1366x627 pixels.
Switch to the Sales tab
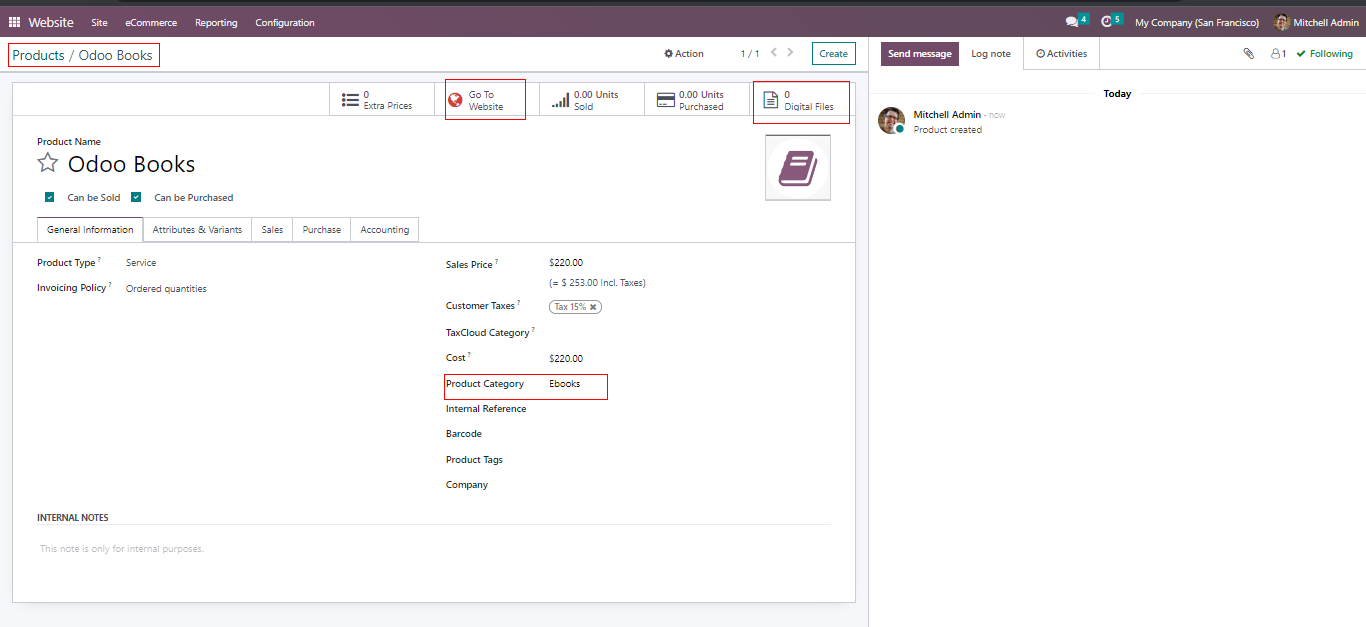(272, 229)
